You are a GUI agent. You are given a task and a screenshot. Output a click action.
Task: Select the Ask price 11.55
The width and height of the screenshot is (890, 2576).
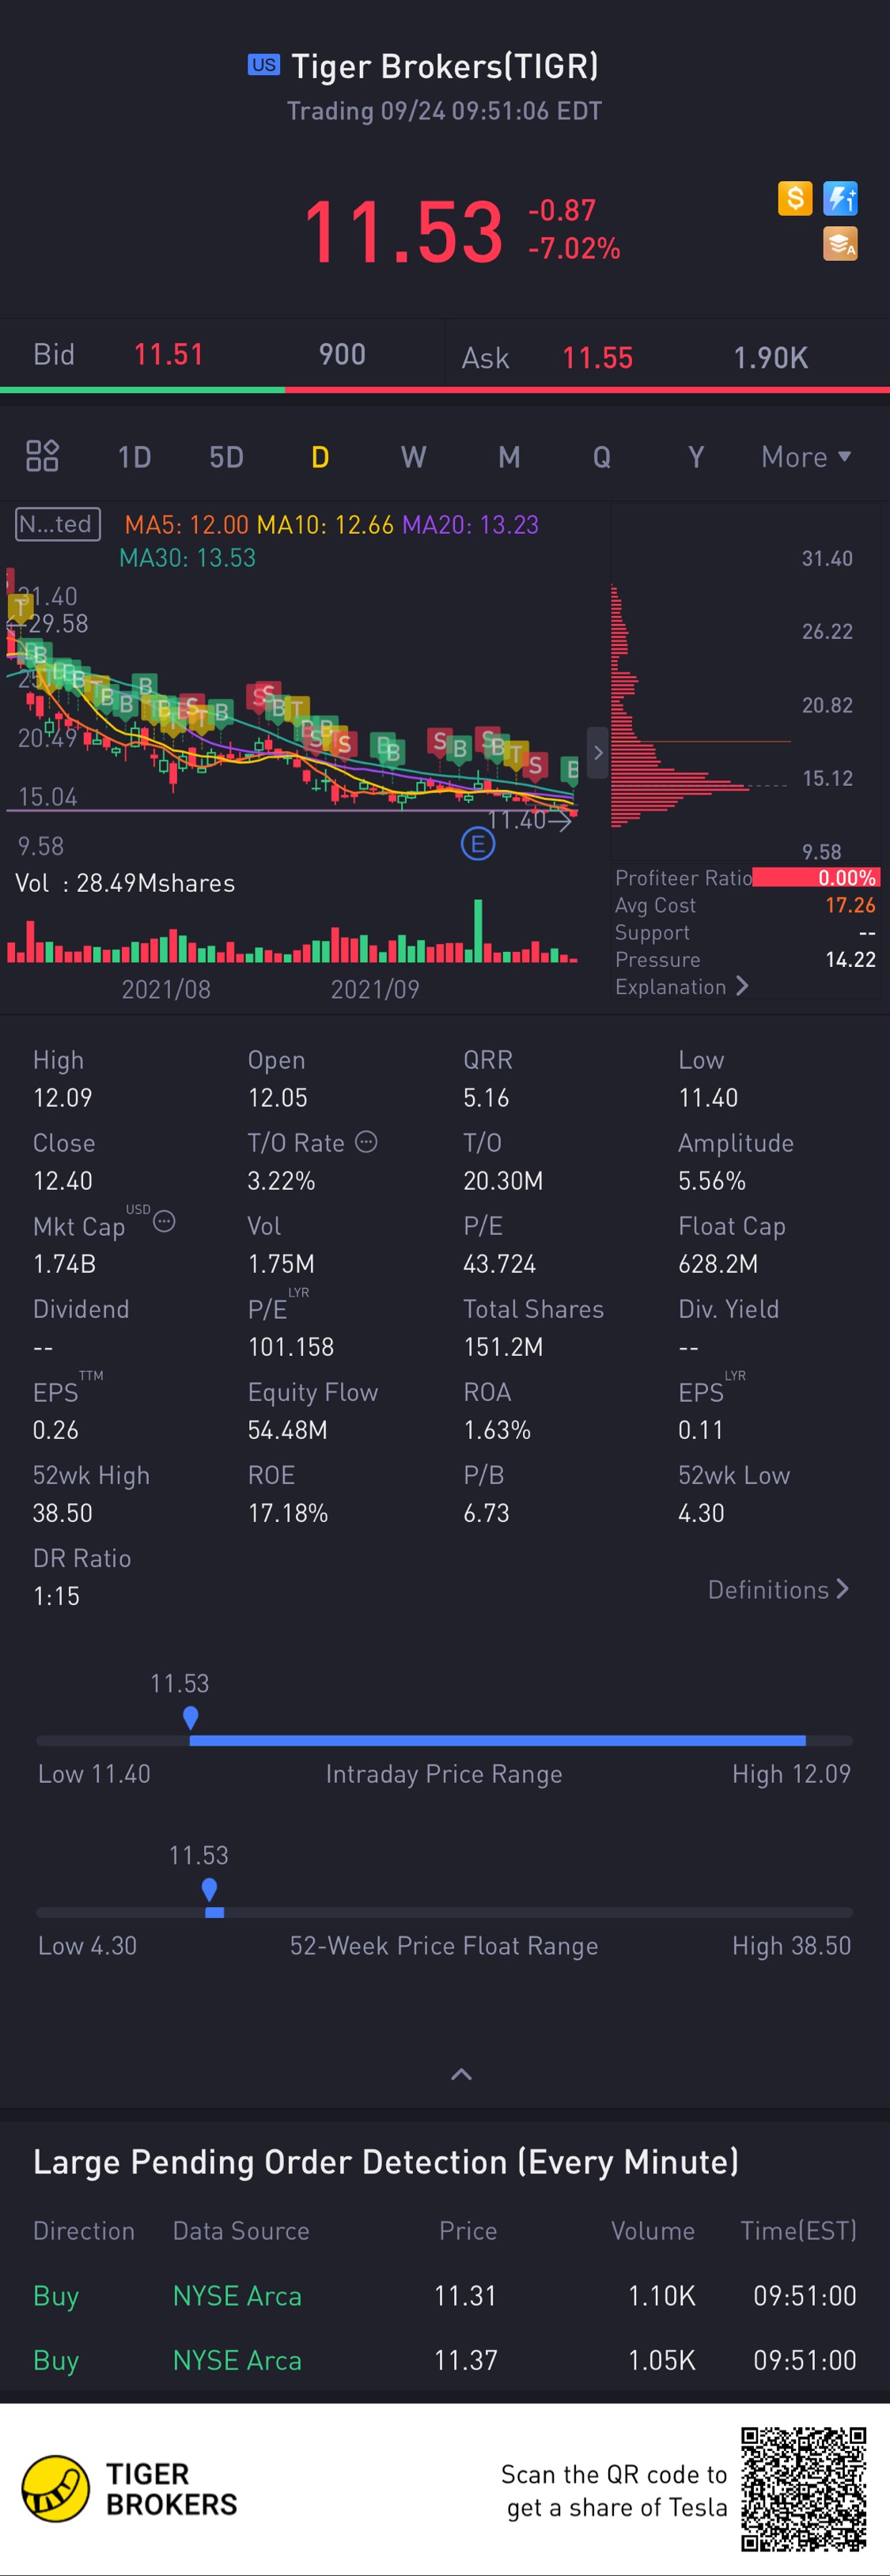[x=597, y=358]
